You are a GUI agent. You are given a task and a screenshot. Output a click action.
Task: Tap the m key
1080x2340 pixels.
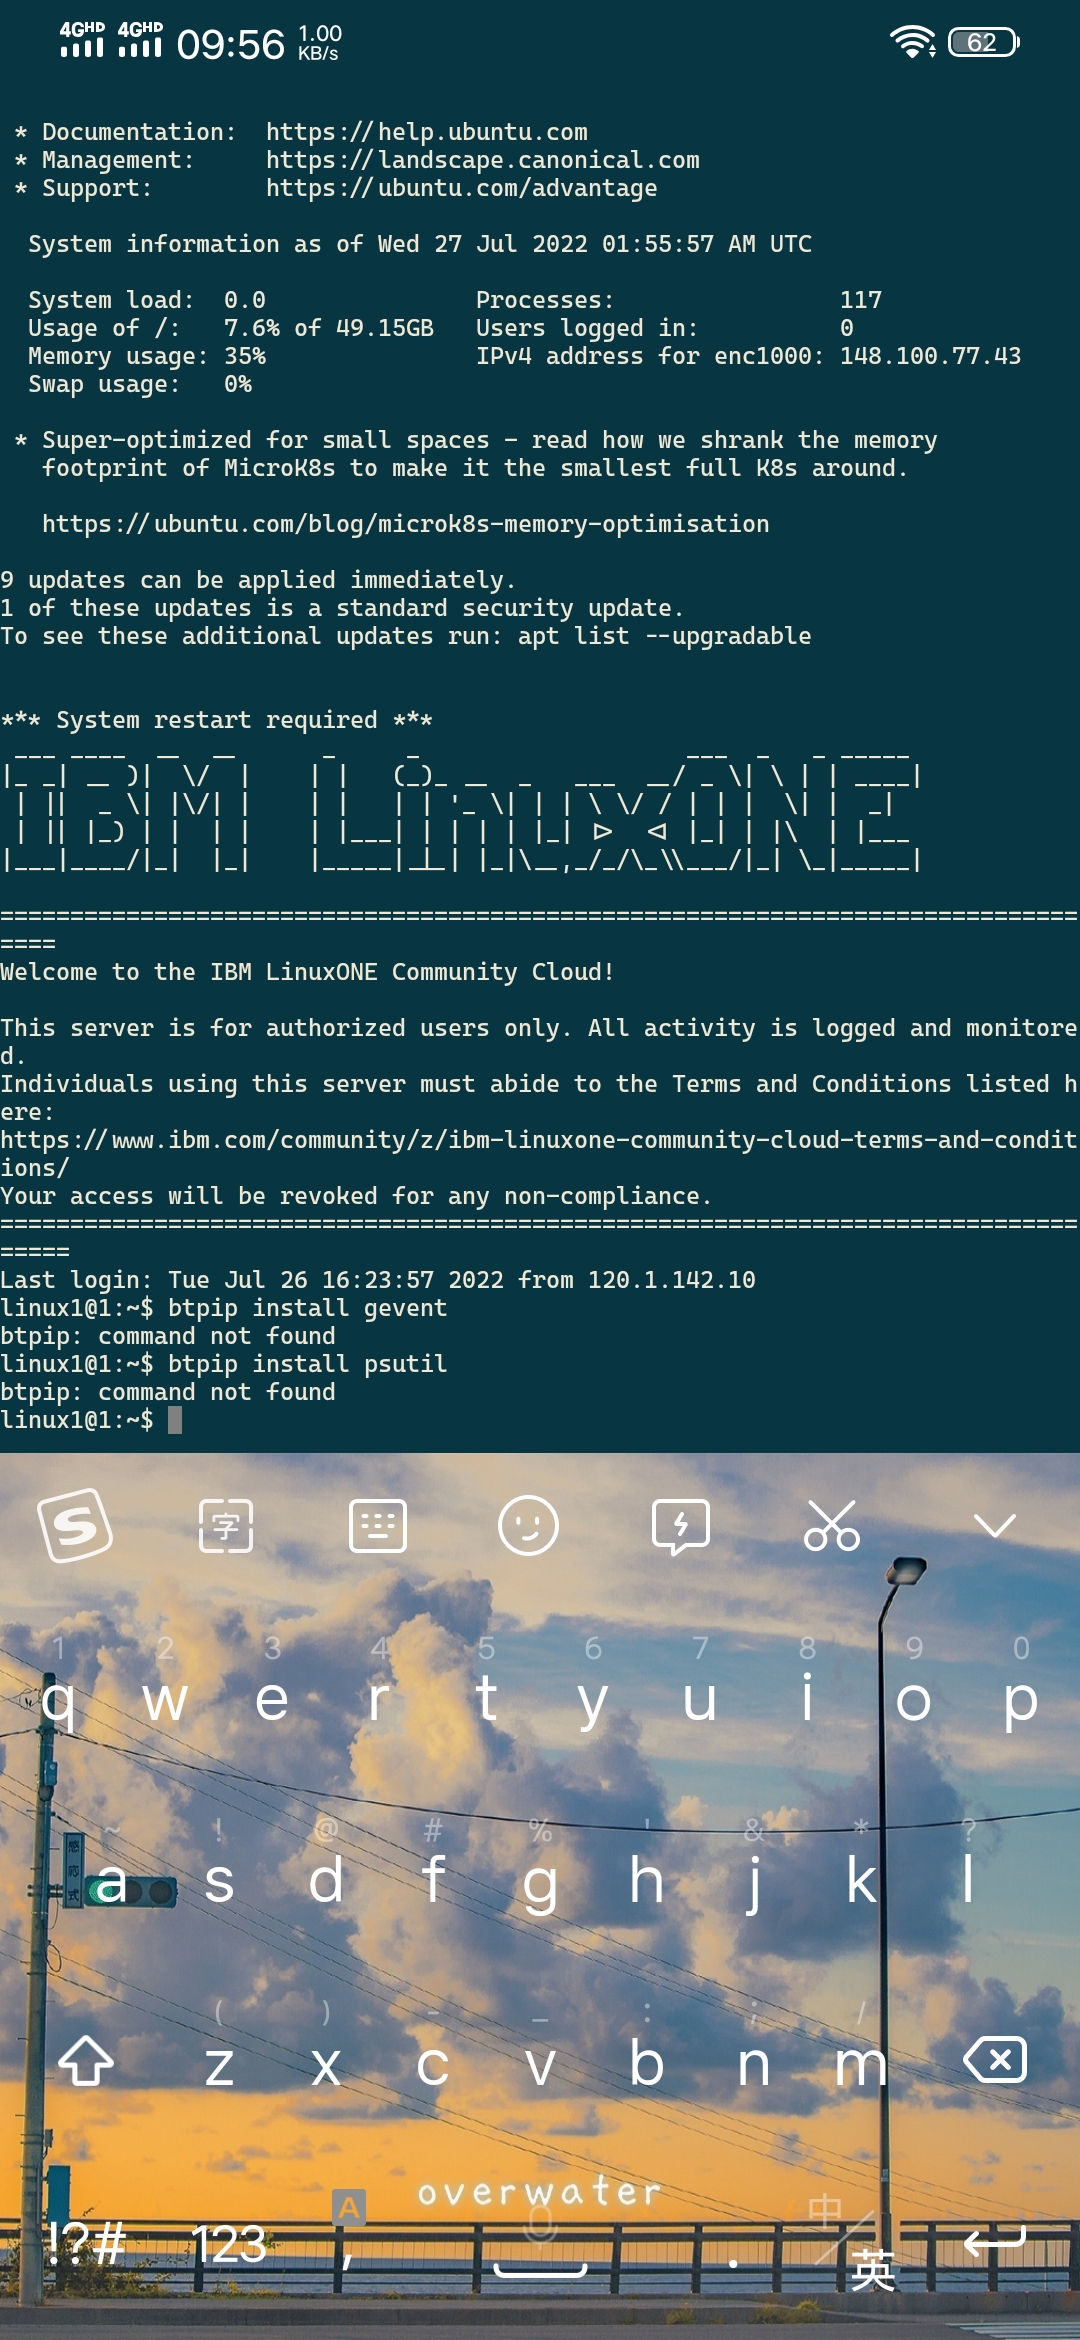click(x=861, y=2064)
